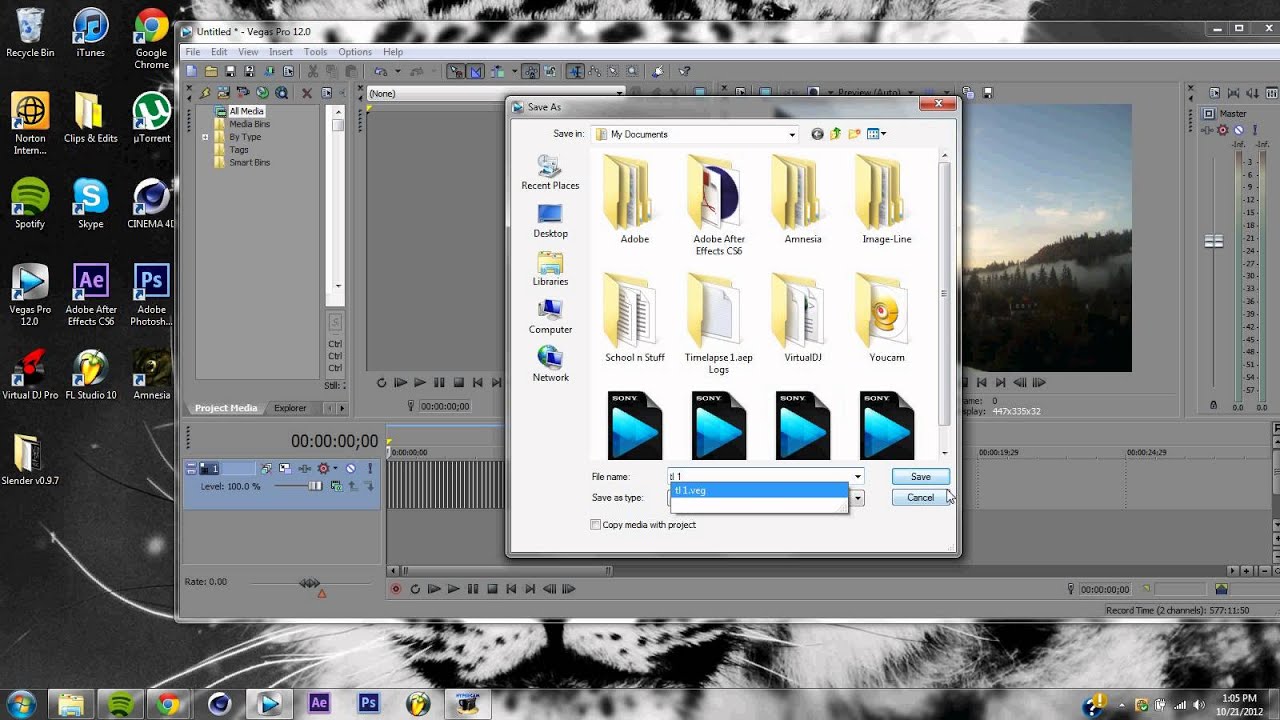Image resolution: width=1280 pixels, height=720 pixels.
Task: Open Track Motion on video track 1
Action: (x=285, y=468)
